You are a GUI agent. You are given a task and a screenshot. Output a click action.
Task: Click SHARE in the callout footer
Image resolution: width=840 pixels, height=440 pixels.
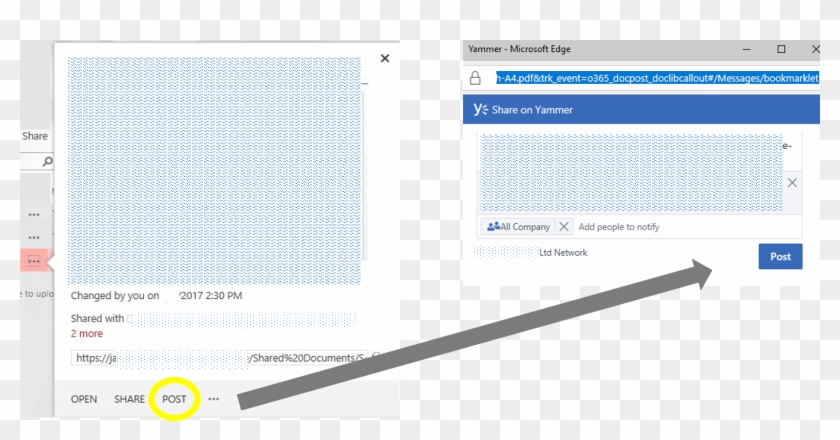(x=129, y=399)
